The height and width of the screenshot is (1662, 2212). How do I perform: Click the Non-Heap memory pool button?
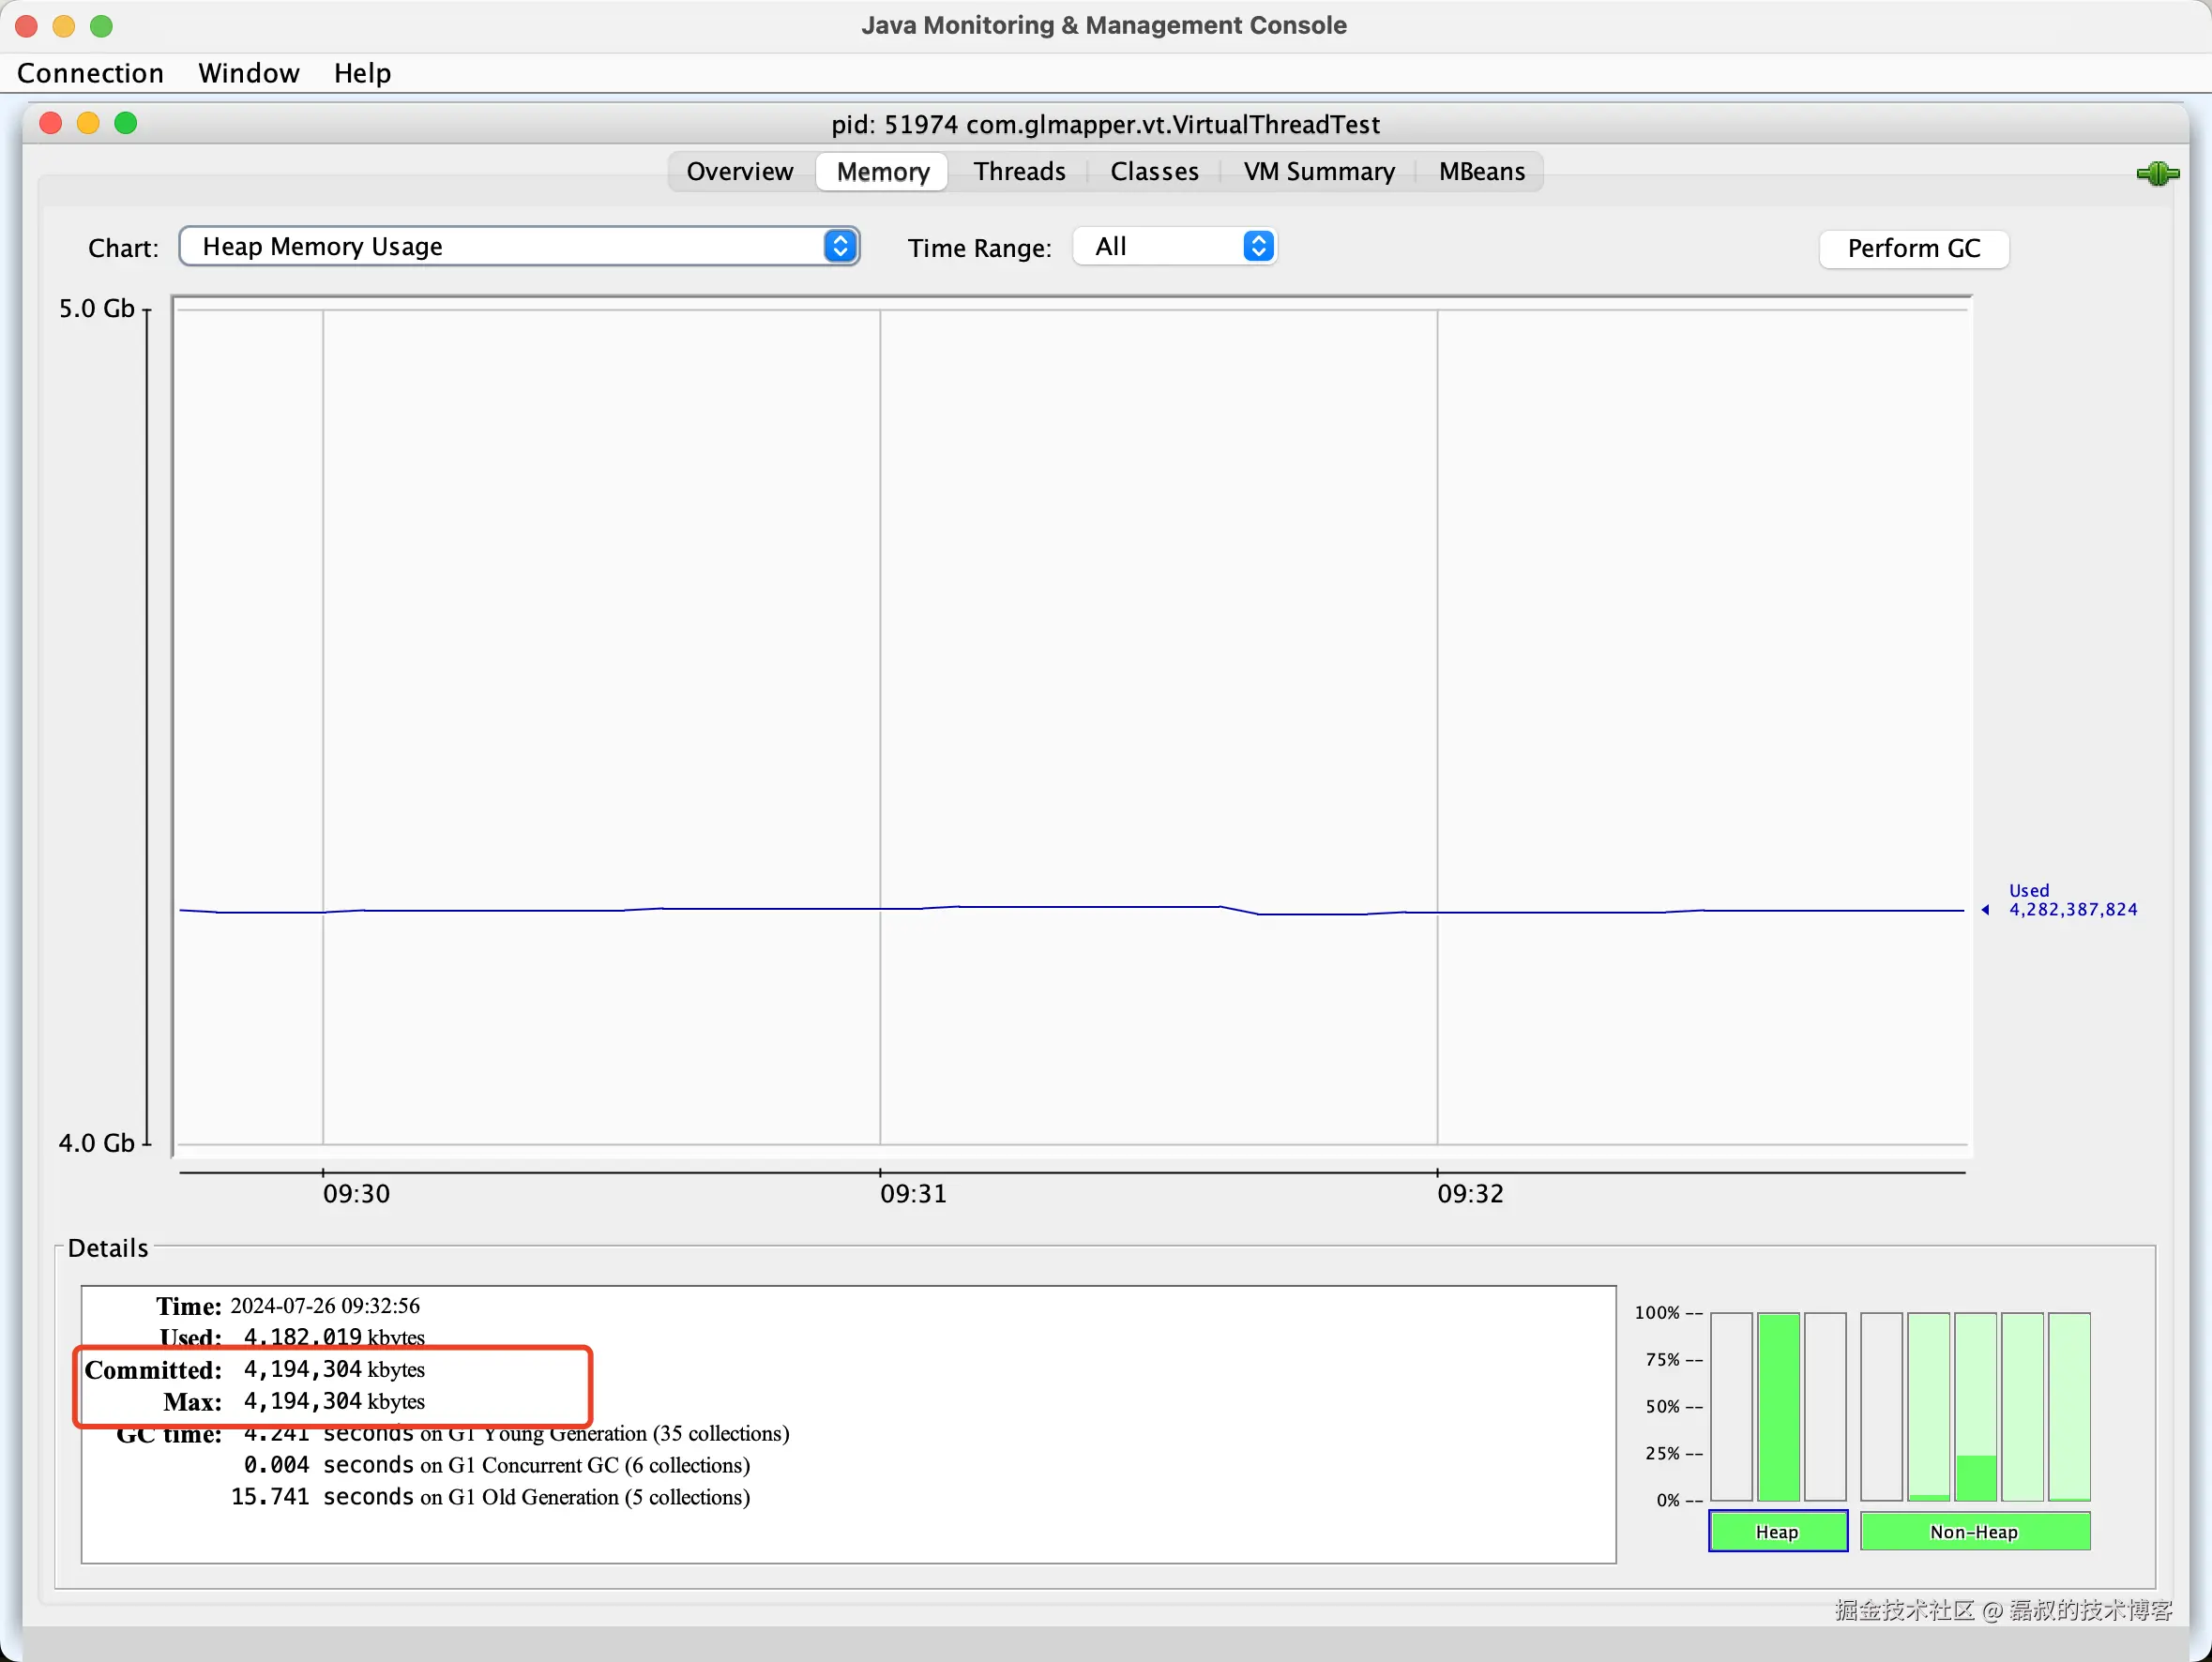(1974, 1531)
